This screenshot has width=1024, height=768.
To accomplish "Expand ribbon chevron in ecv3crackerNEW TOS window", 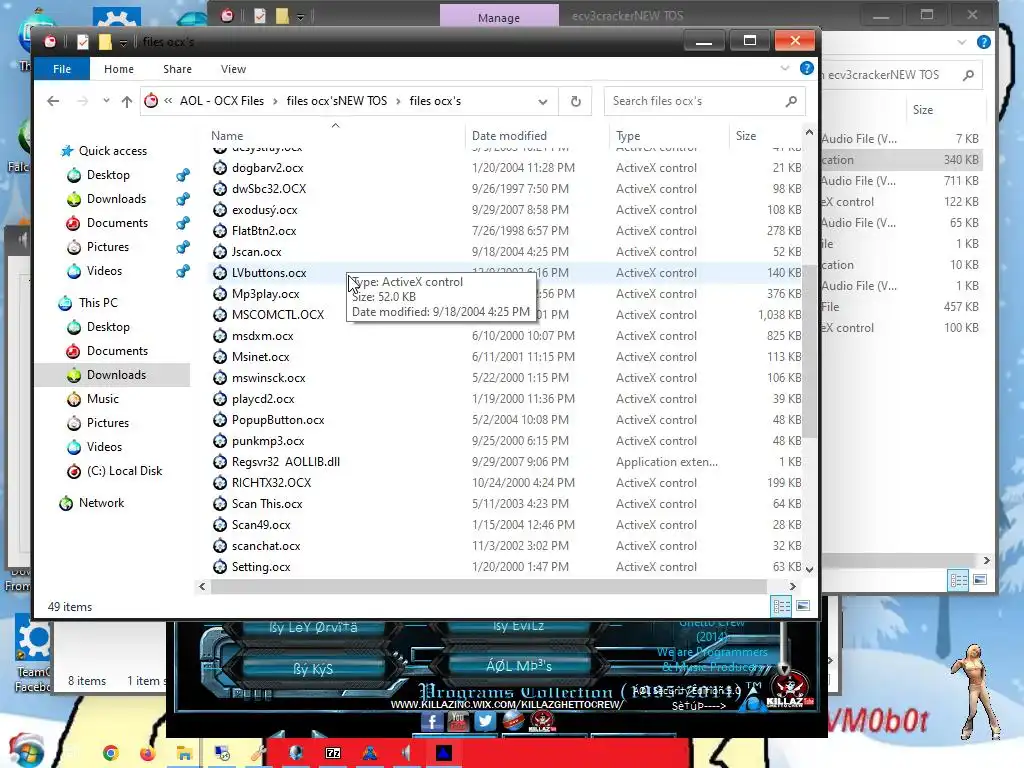I will tap(961, 42).
